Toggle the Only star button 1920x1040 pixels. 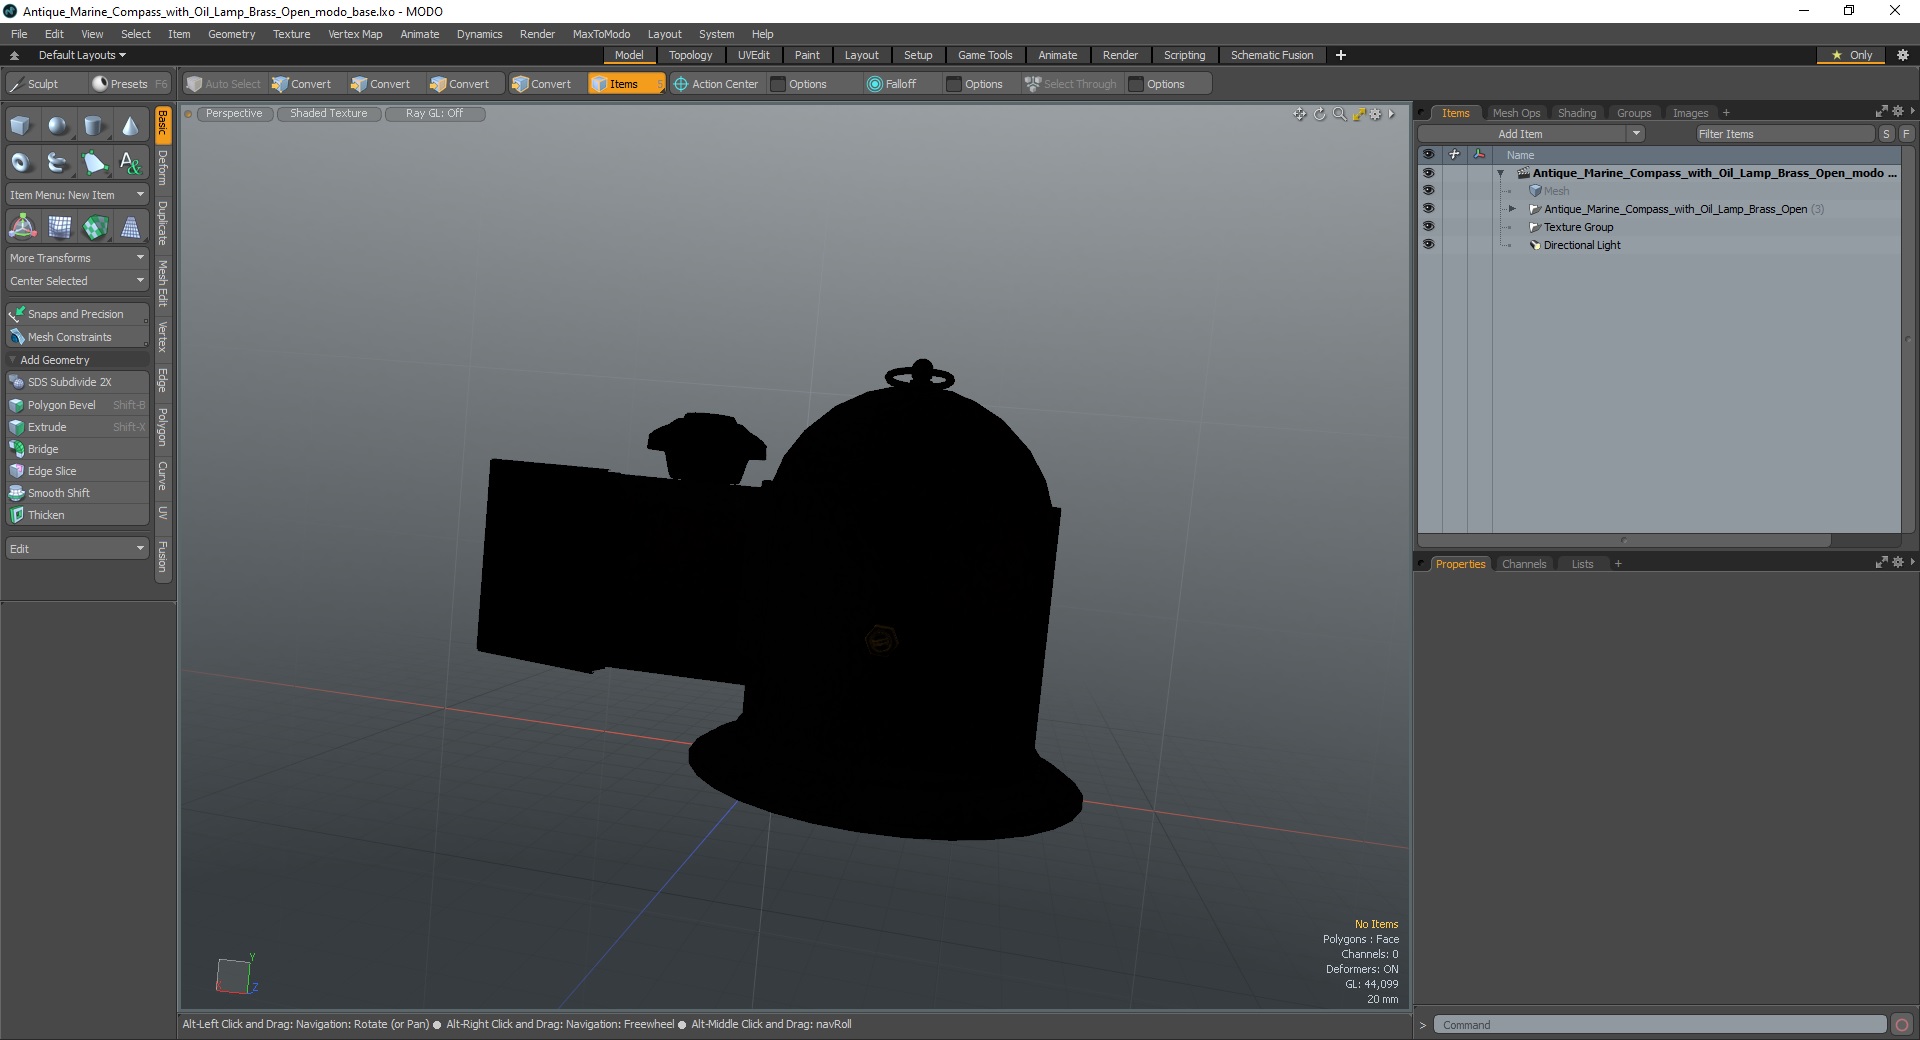(1852, 55)
